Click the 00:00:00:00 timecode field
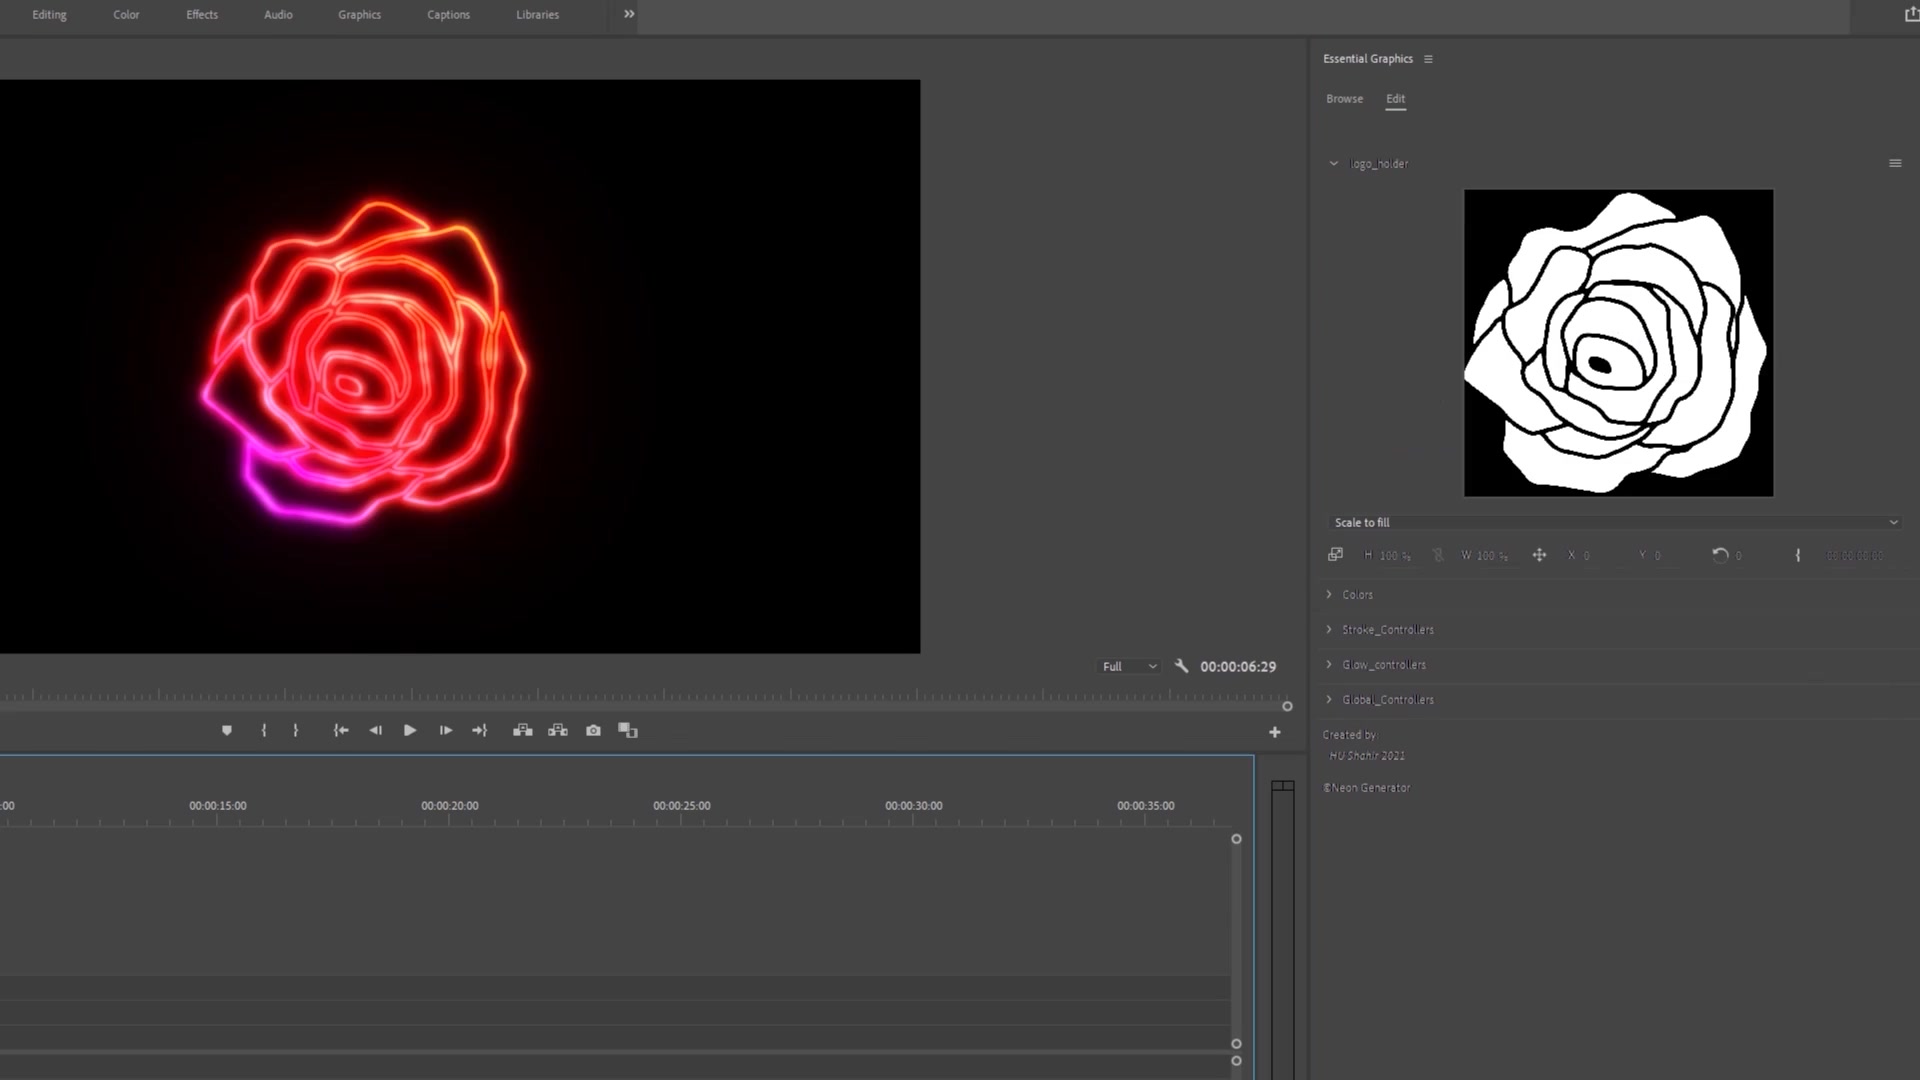Viewport: 1920px width, 1080px height. pyautogui.click(x=1854, y=556)
